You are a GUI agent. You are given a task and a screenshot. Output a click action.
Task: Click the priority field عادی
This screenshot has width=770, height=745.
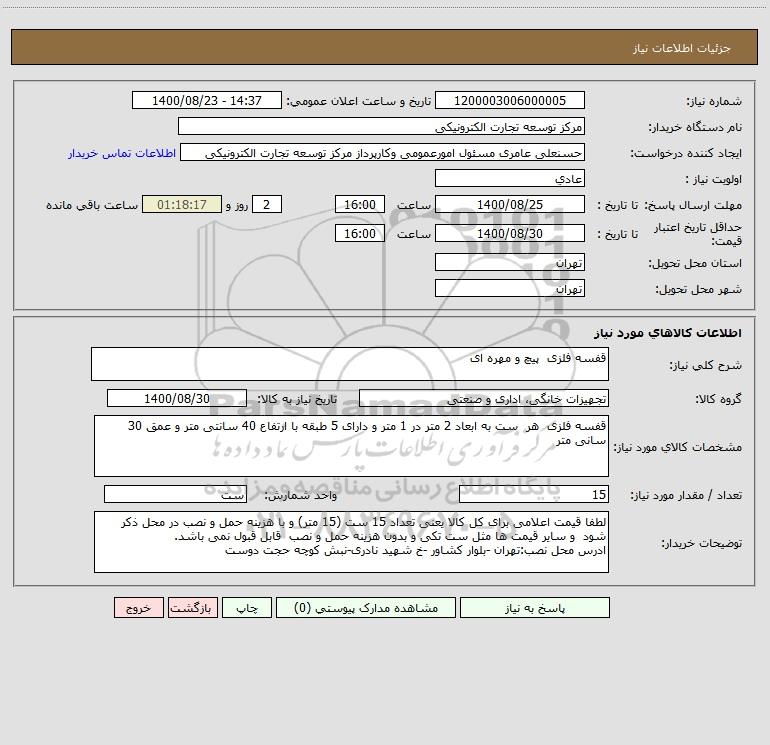[x=510, y=178]
